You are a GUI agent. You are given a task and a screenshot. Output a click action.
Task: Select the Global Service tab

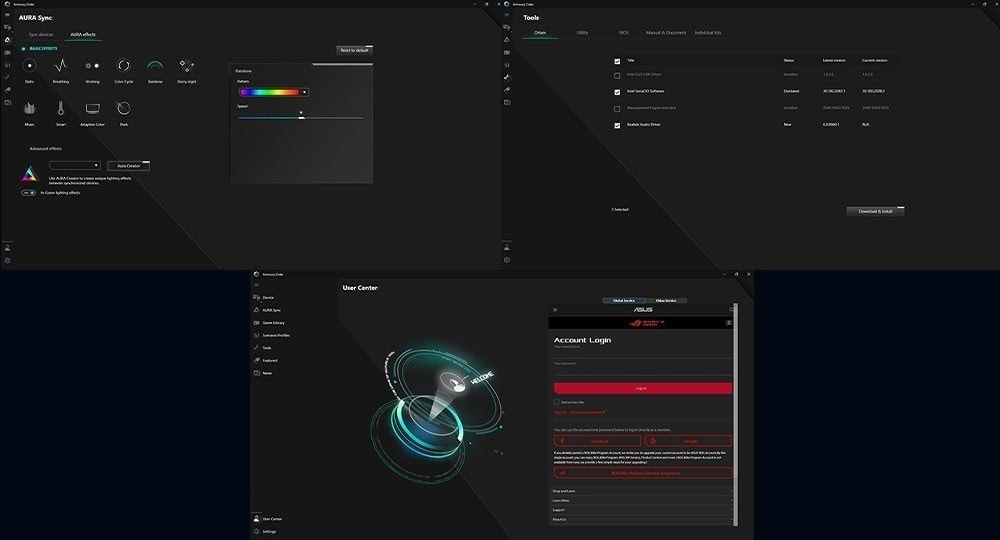tap(624, 300)
